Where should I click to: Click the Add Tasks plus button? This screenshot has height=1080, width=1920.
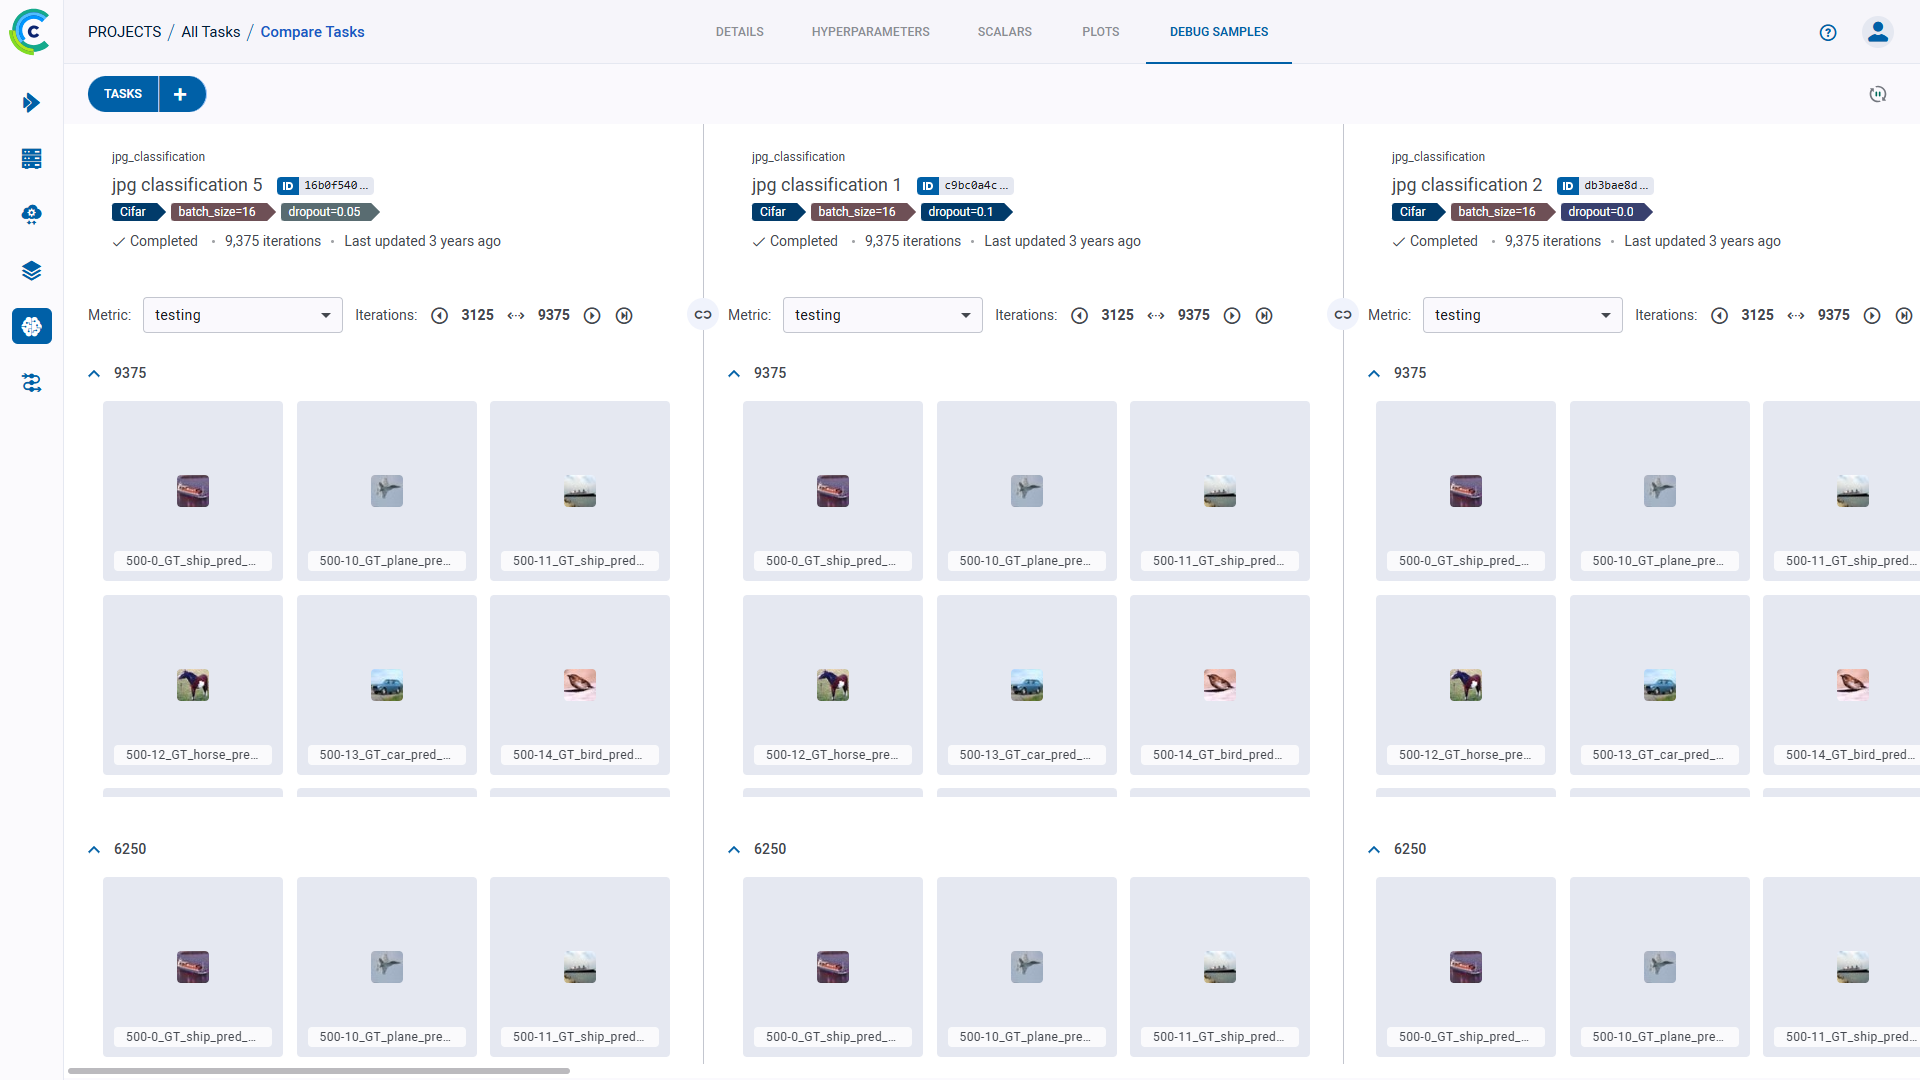(181, 94)
